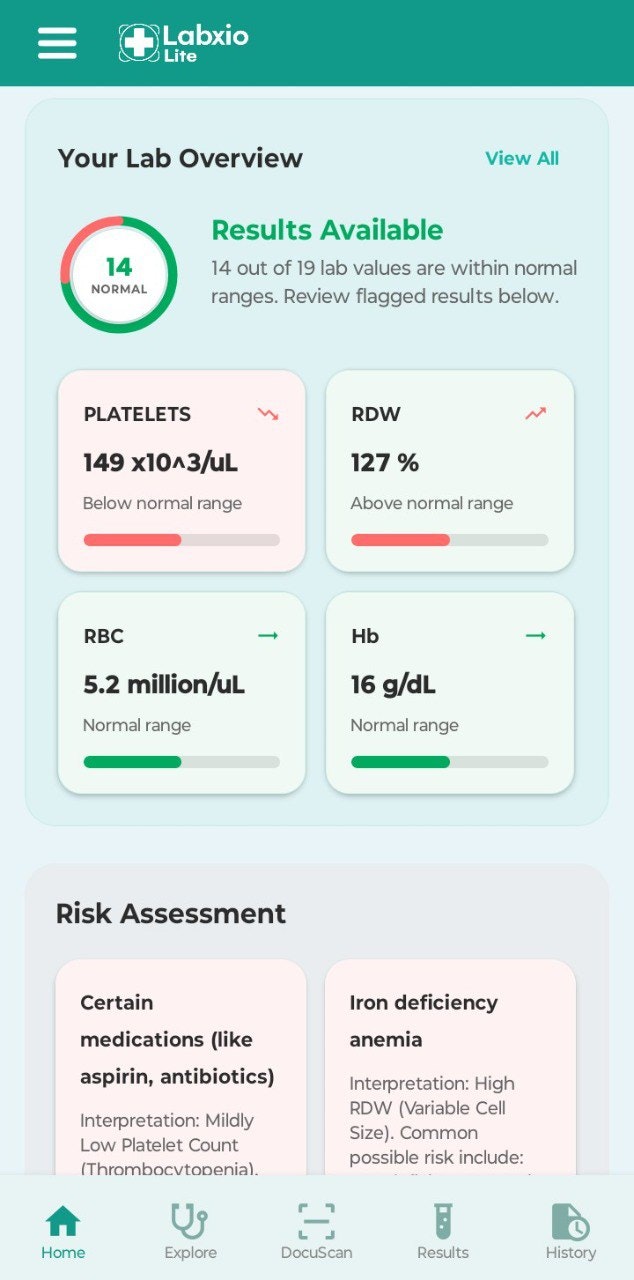Click the PLATELETS progress bar
This screenshot has width=634, height=1280.
tap(181, 539)
